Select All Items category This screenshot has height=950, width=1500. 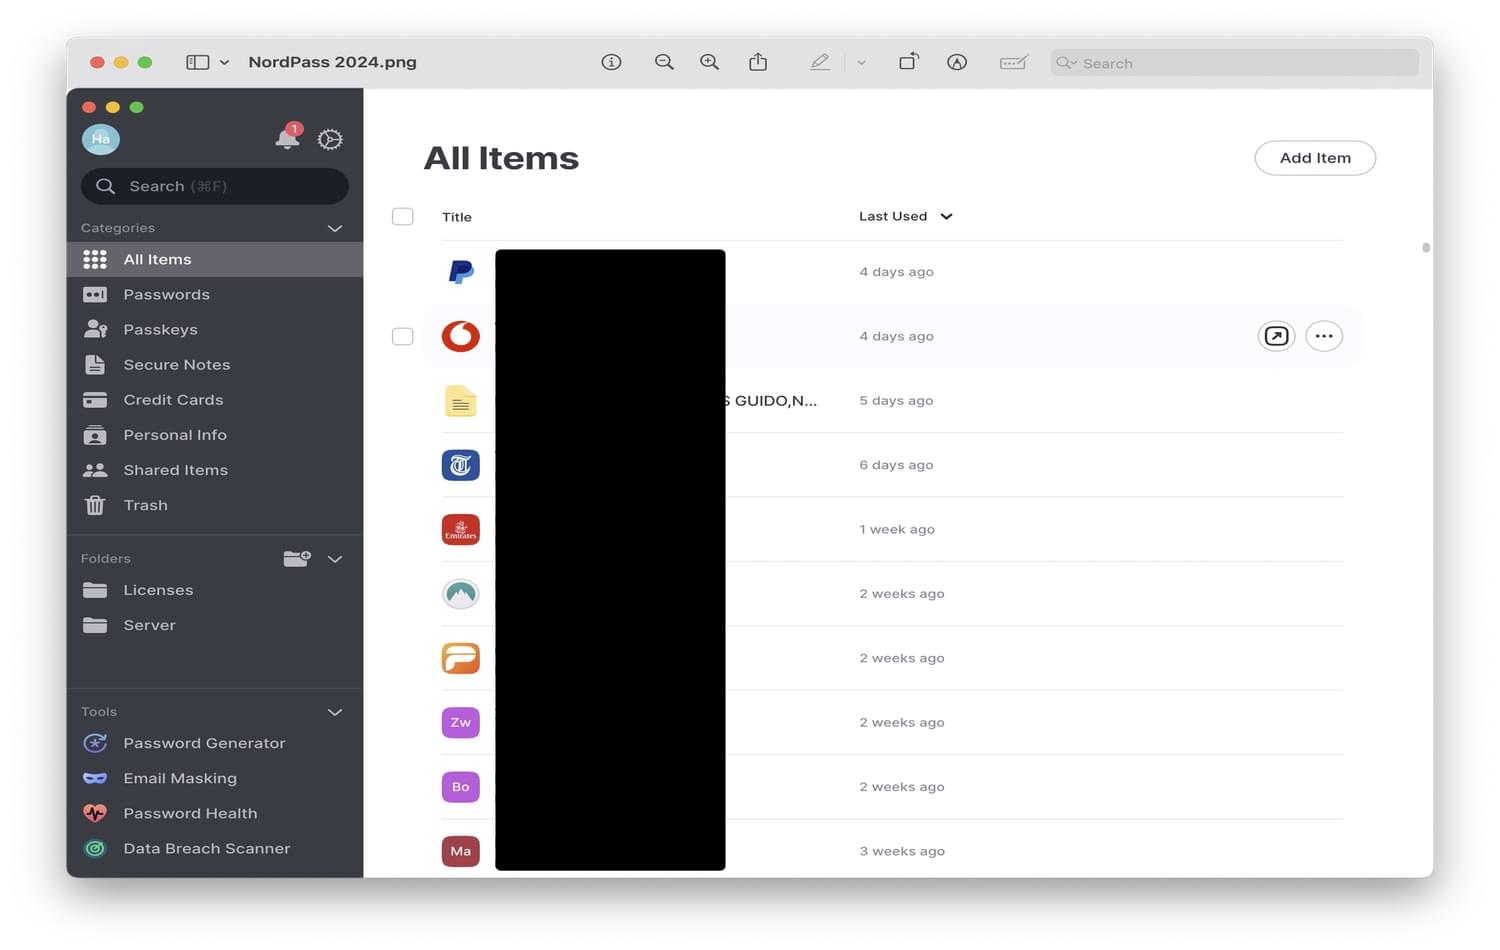[x=215, y=259]
